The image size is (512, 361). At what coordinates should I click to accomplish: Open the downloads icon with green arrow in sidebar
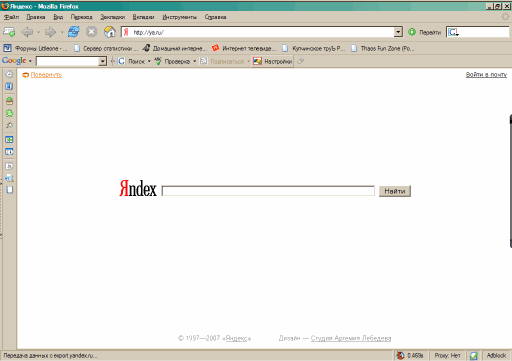pos(9,100)
